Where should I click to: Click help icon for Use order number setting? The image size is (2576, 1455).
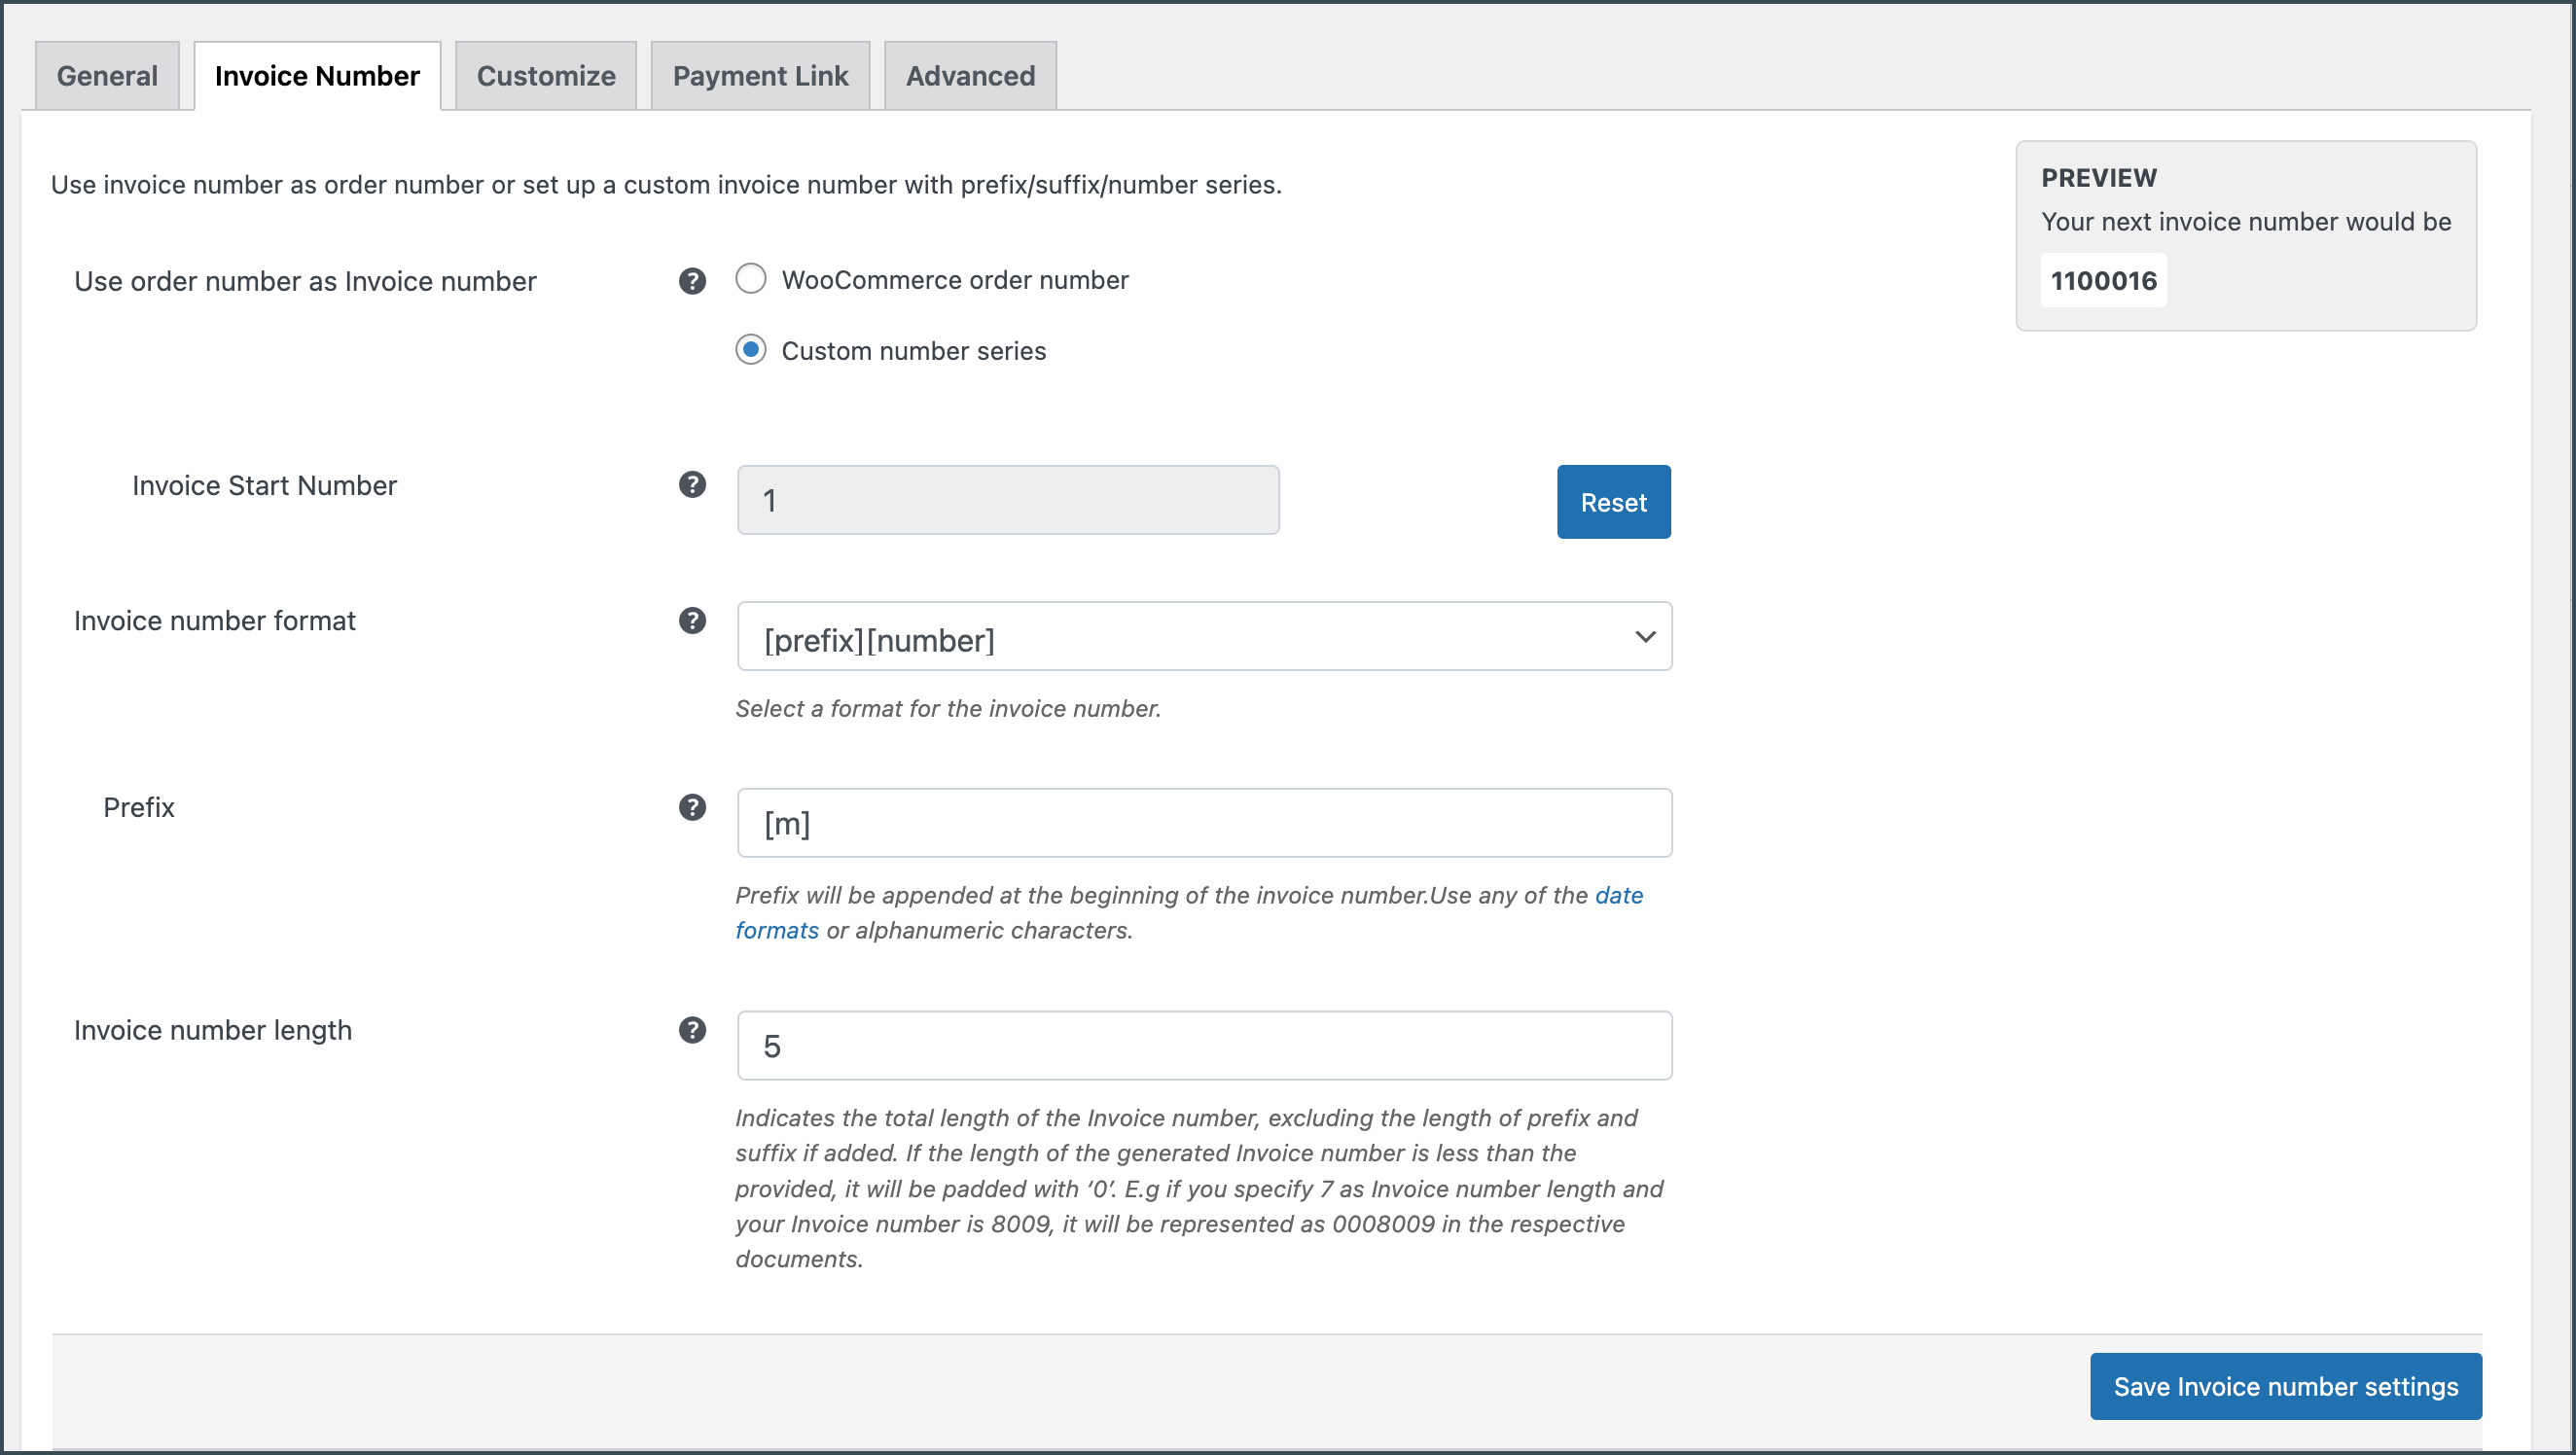[692, 281]
